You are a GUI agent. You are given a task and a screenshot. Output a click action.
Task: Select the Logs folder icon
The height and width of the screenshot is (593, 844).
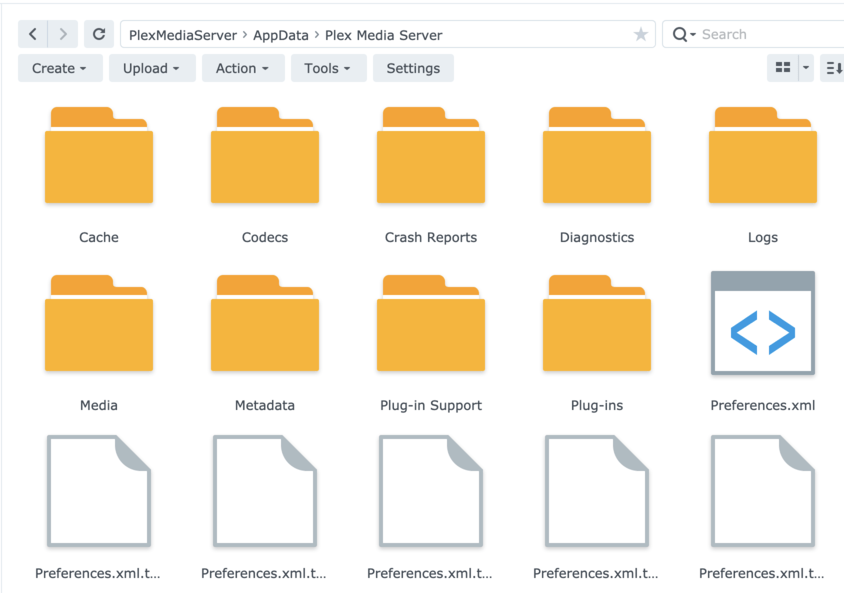[763, 156]
